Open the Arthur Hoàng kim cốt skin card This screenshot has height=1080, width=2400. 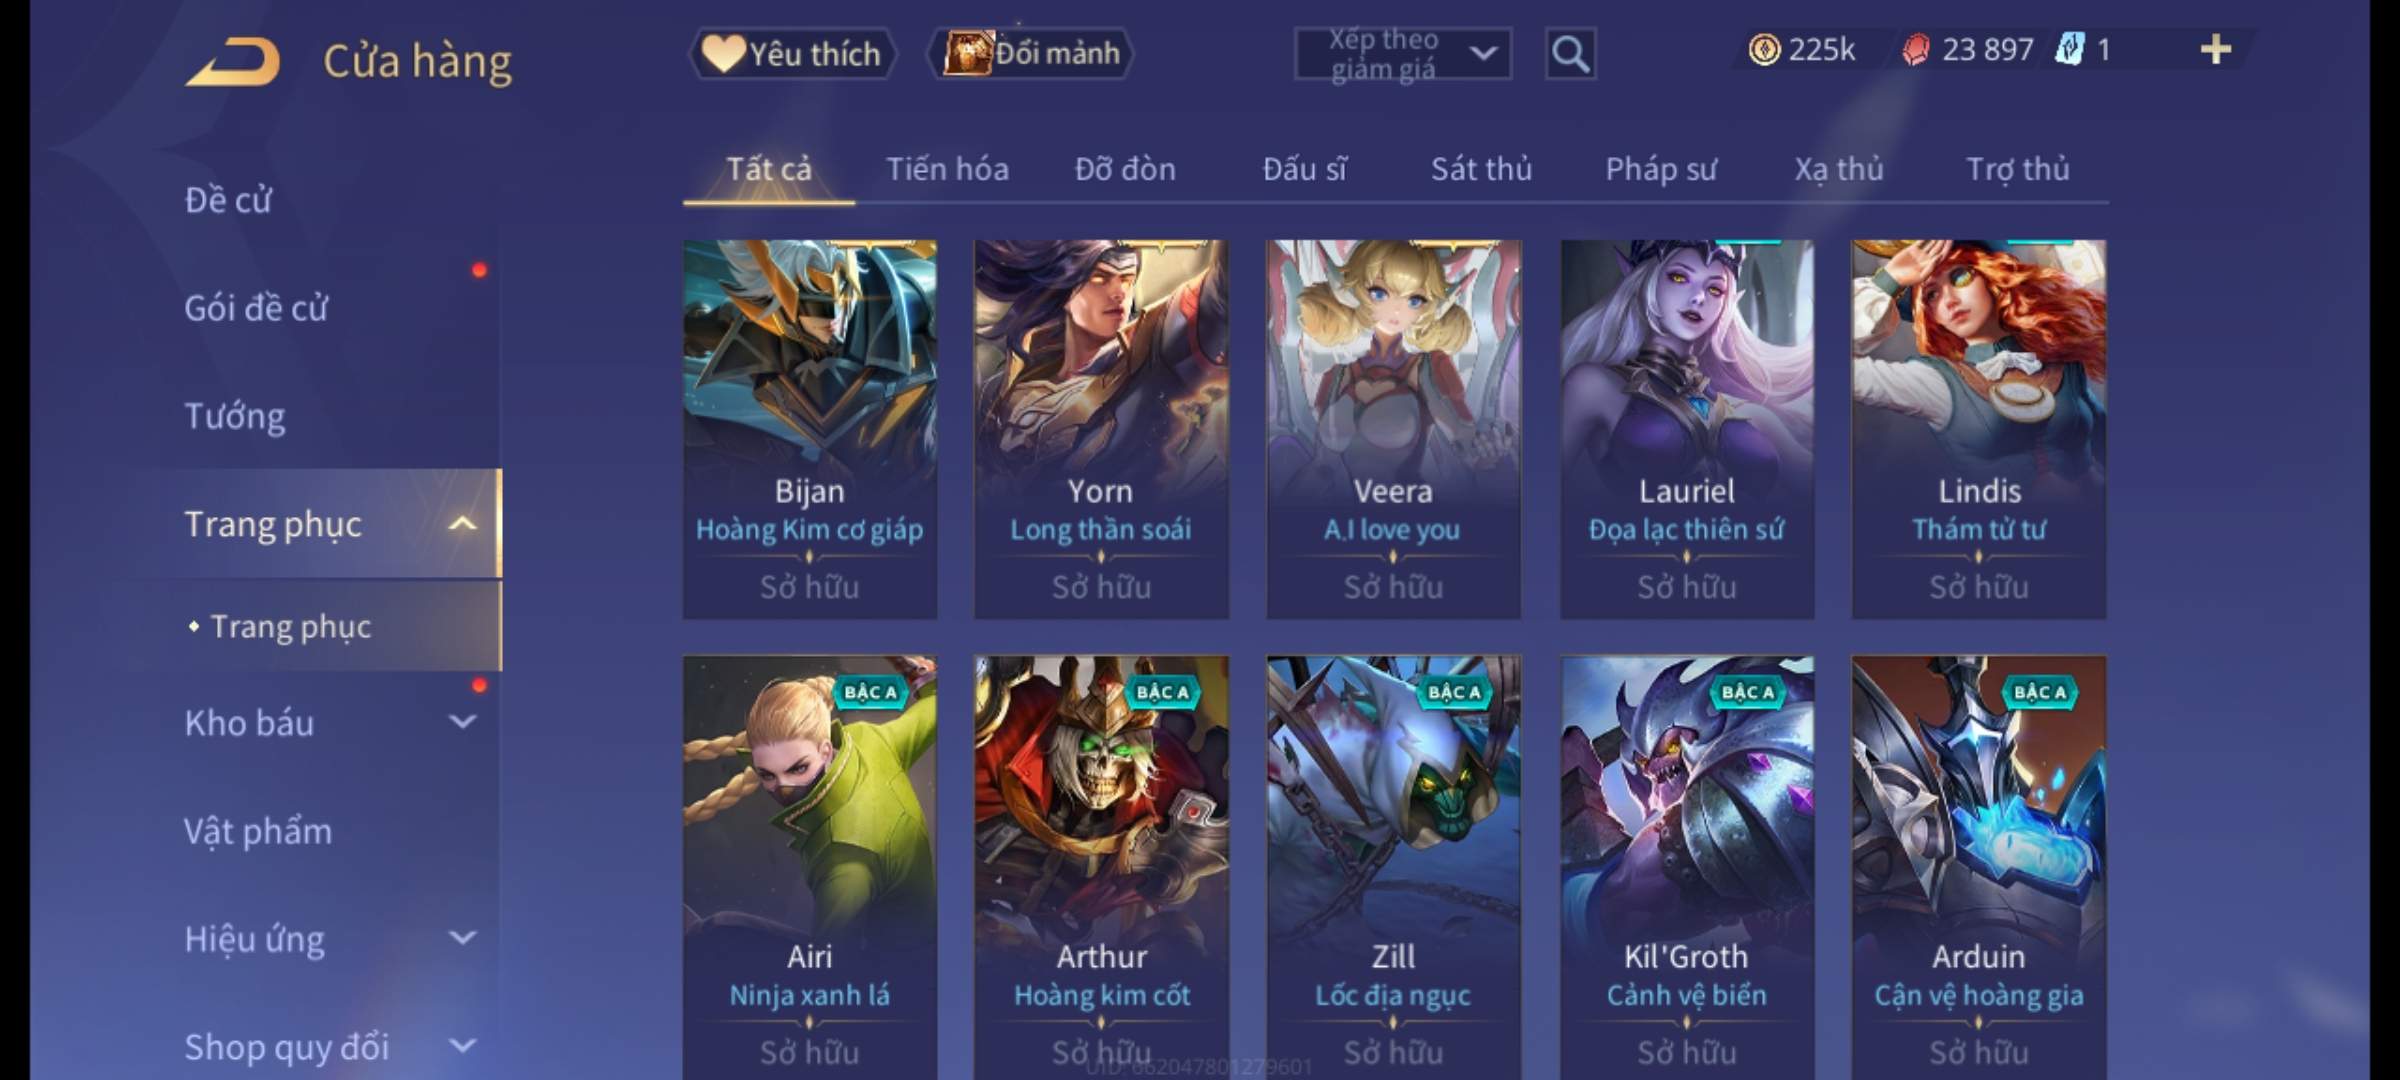click(x=1101, y=866)
